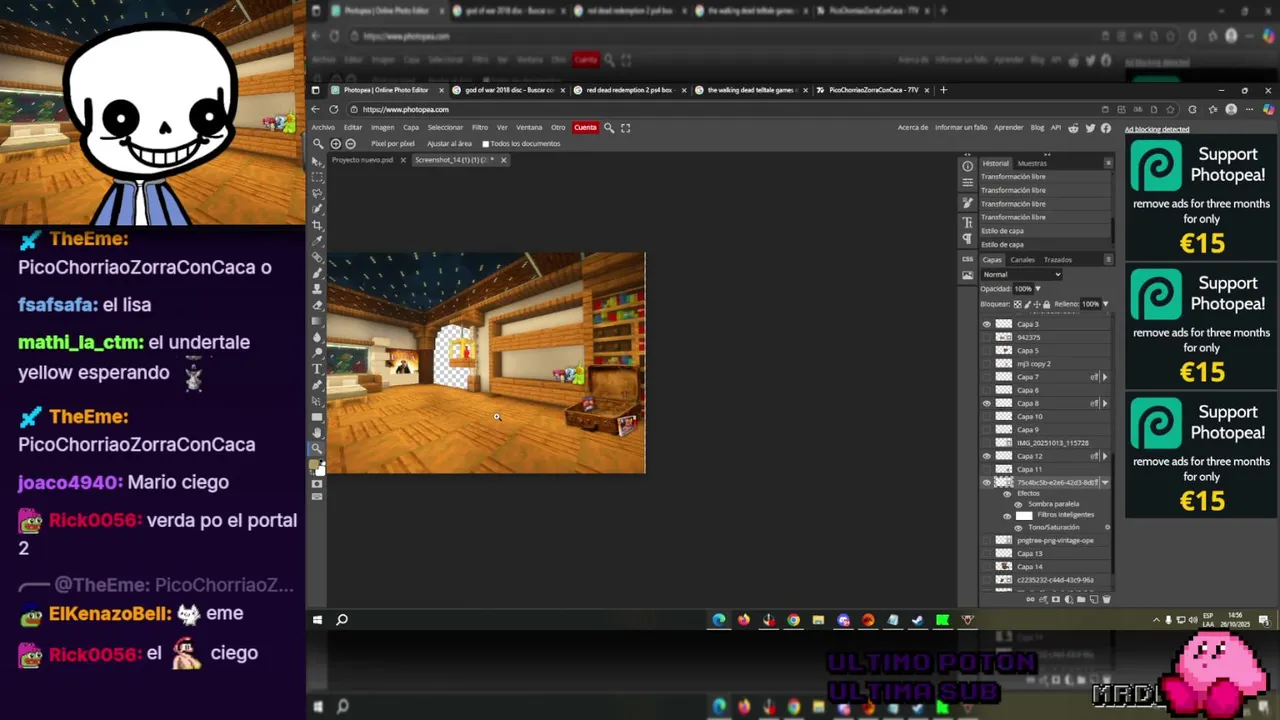Select the Hand pan tool
The height and width of the screenshot is (720, 1280).
tap(317, 432)
